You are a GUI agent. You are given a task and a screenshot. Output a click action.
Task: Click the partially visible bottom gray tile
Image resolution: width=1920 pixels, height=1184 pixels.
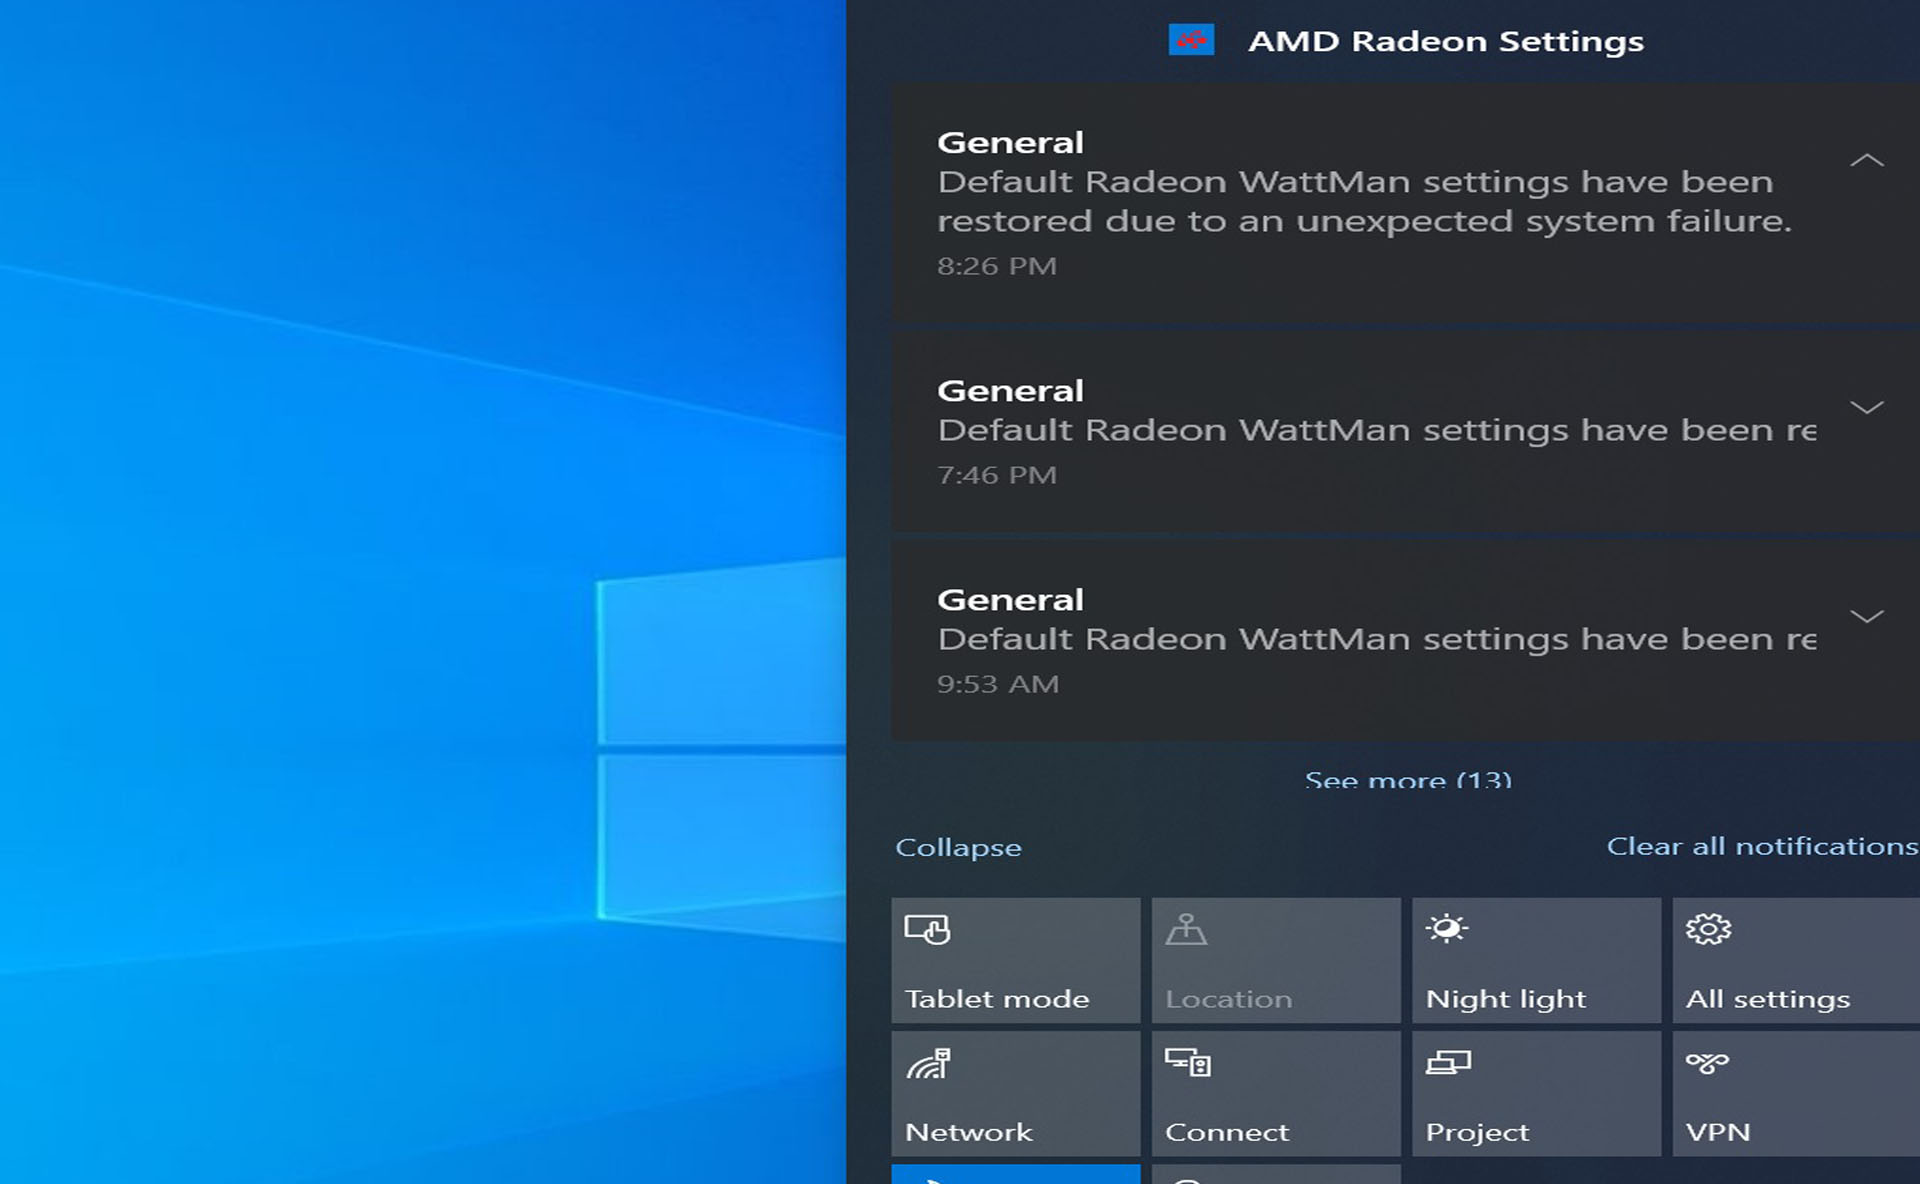coord(1275,1175)
